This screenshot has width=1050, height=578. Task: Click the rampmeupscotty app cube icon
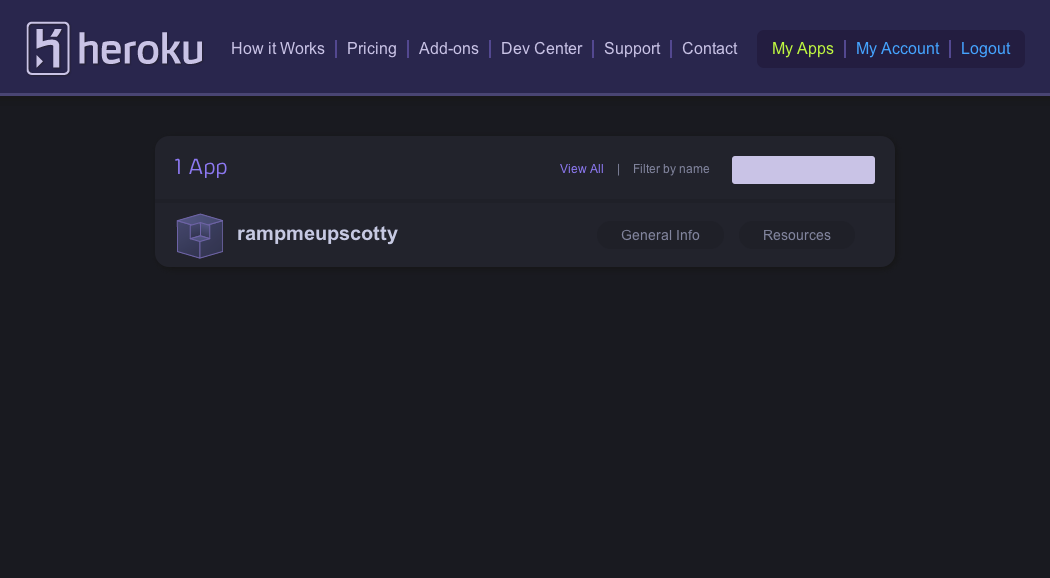[x=200, y=235]
